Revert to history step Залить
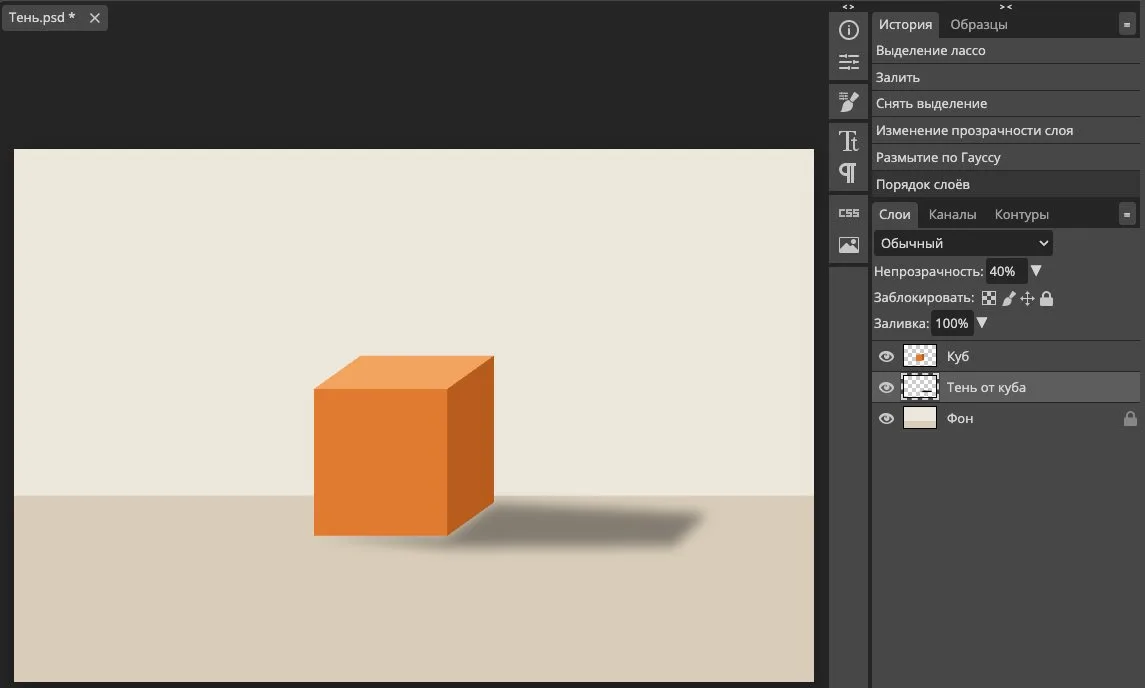 (x=1006, y=77)
